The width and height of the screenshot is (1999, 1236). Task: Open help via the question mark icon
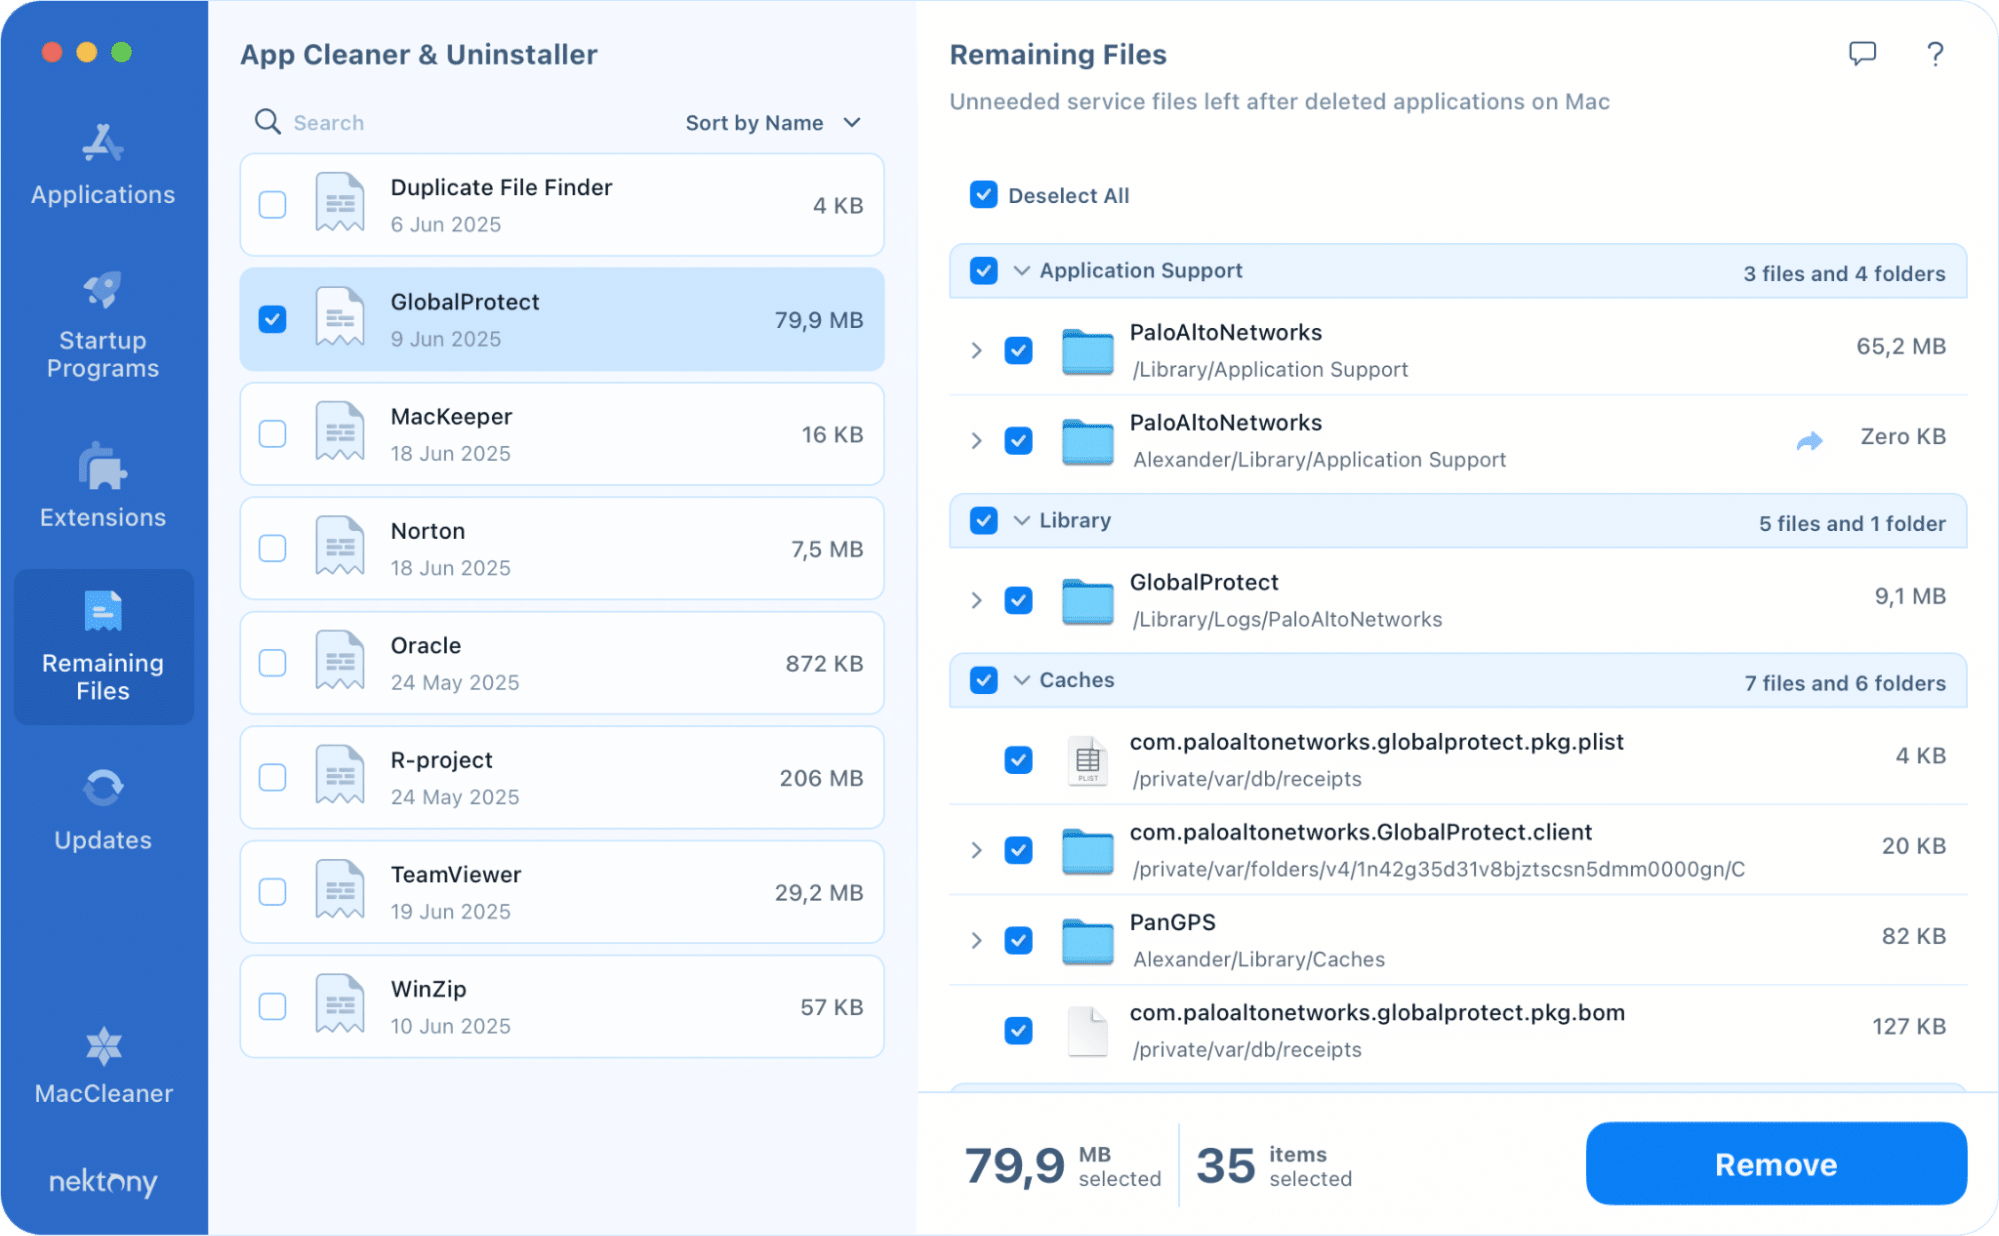1934,54
